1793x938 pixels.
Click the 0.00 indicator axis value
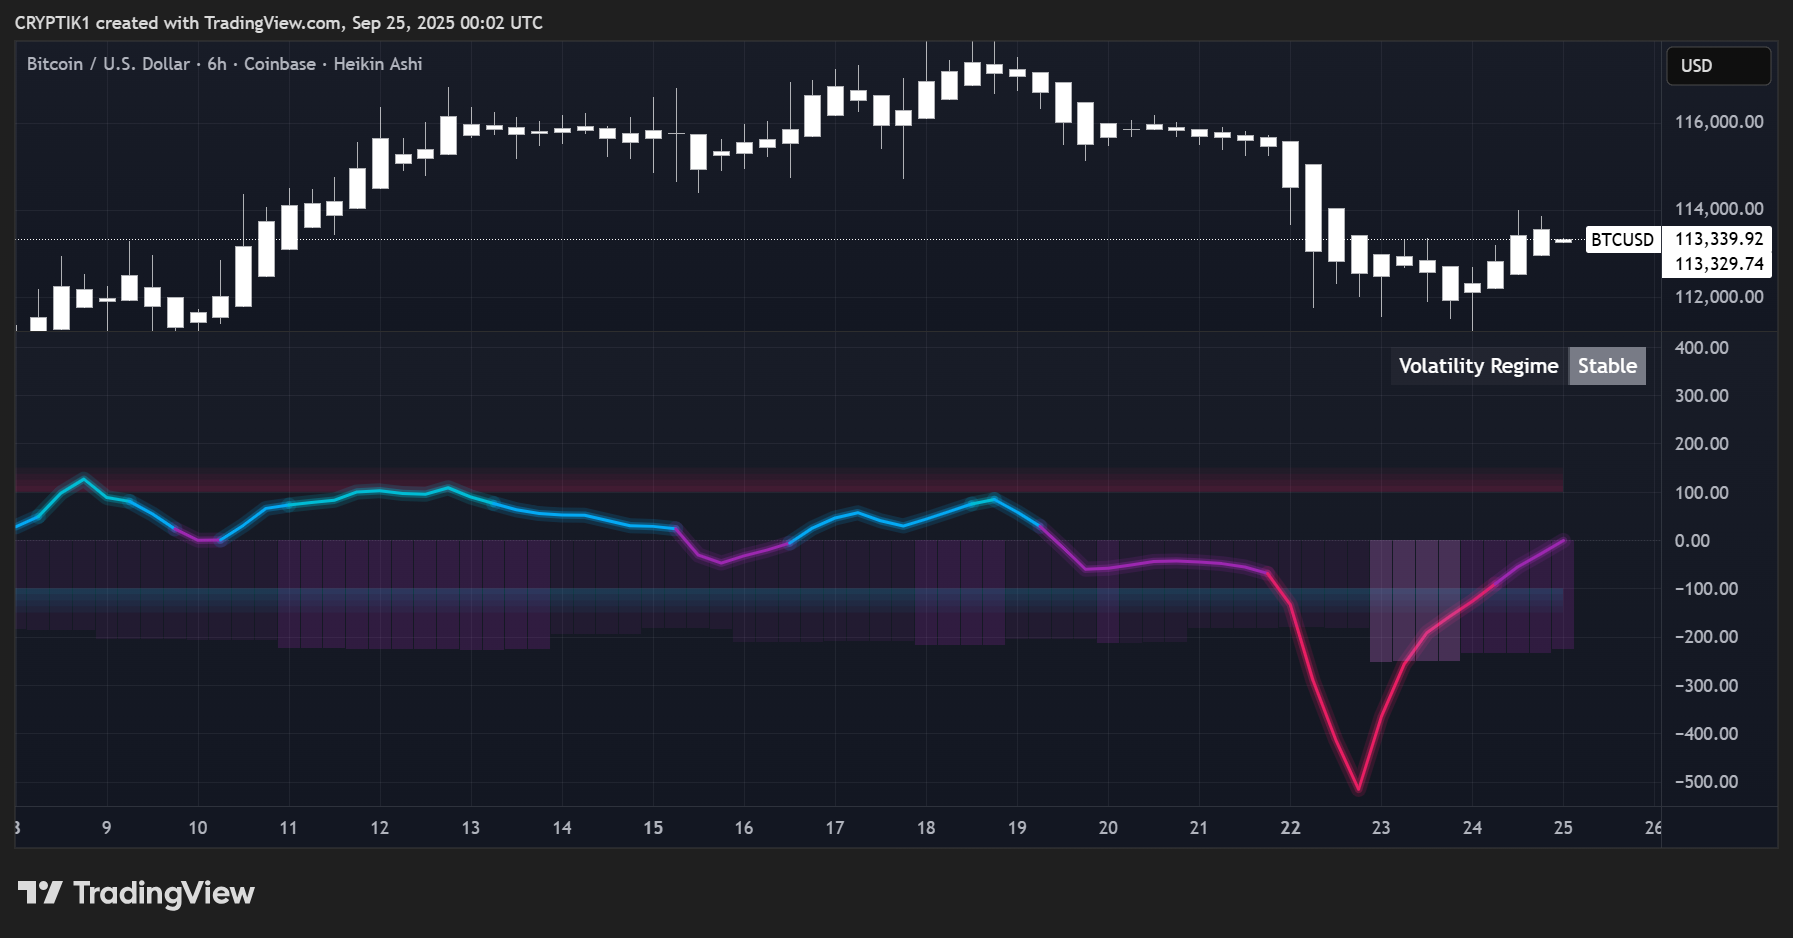(1692, 541)
